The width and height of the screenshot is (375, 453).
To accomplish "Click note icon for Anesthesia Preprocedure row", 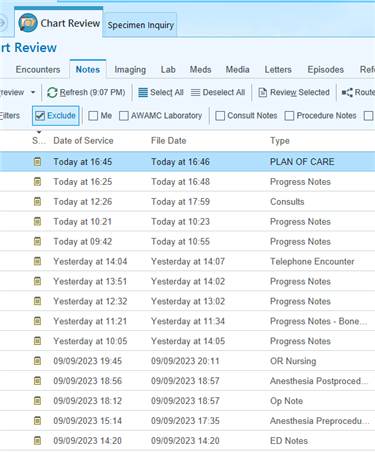I will 38,421.
